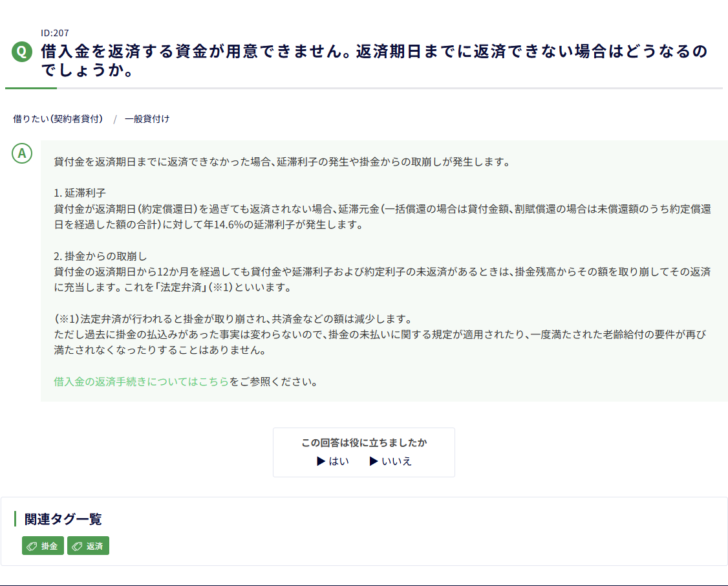Click the green A answer icon
Image resolution: width=728 pixels, height=586 pixels.
[22, 153]
